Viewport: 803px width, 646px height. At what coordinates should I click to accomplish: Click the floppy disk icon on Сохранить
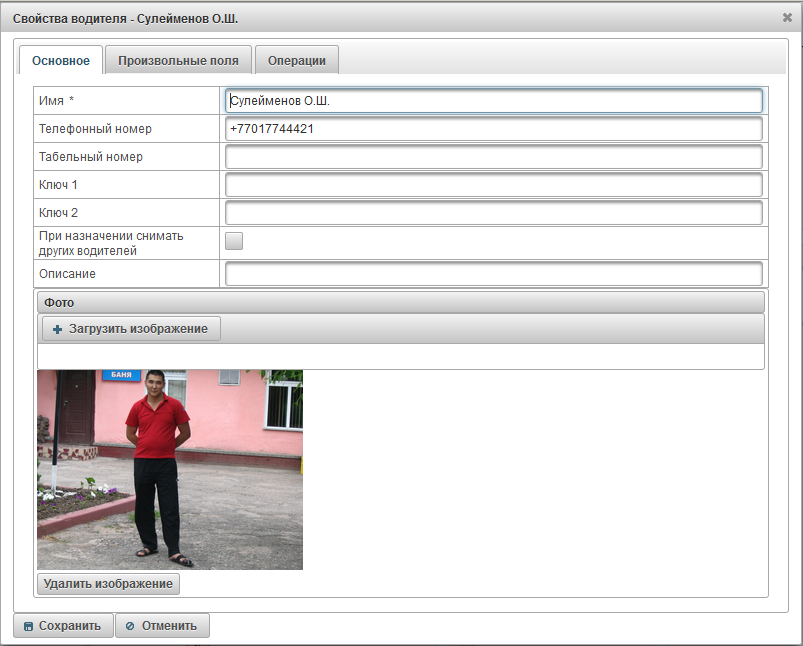pyautogui.click(x=29, y=626)
